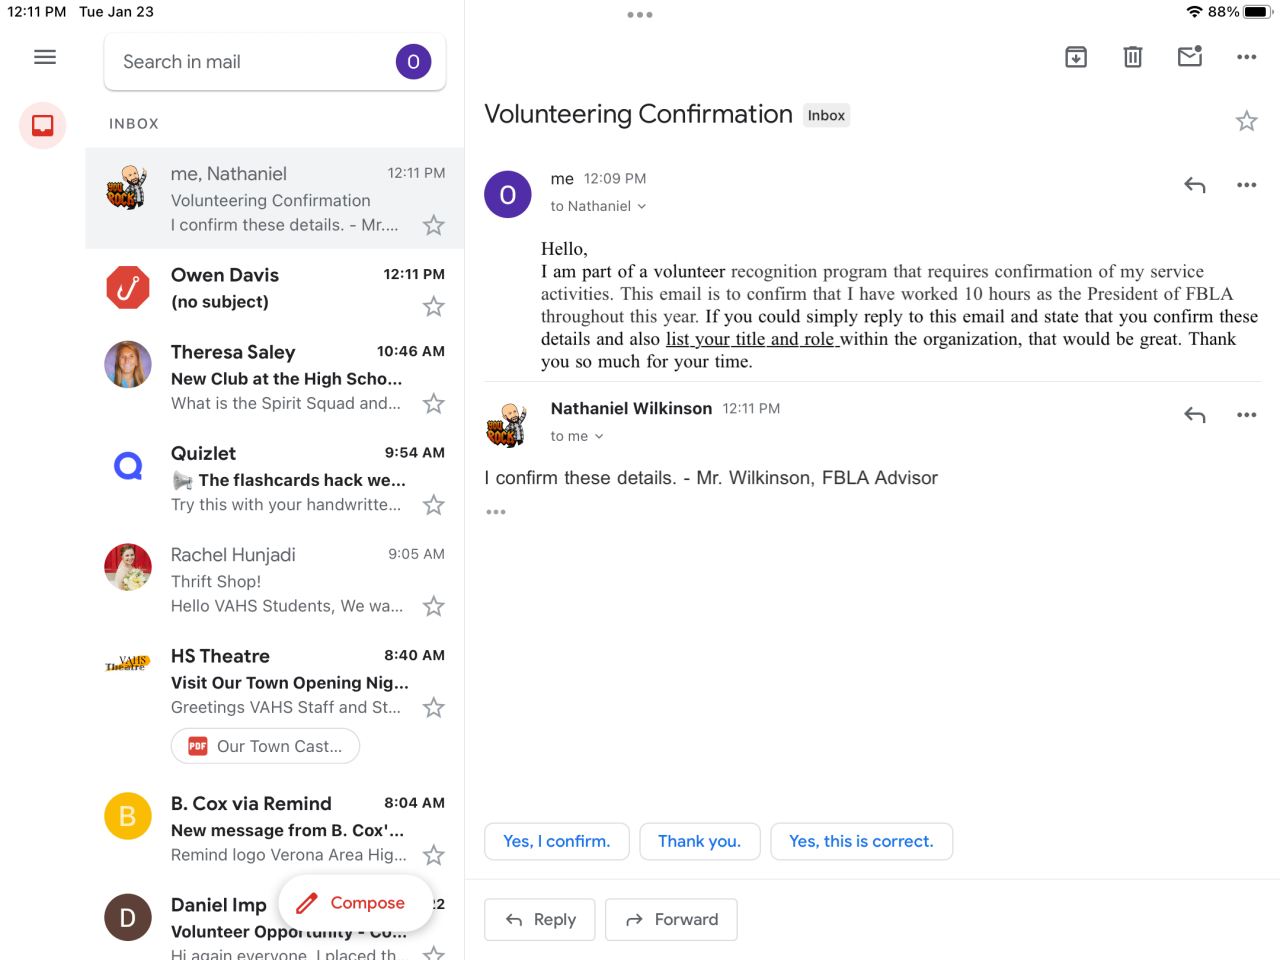
Task: Tap the Search in mail field
Action: click(x=250, y=62)
